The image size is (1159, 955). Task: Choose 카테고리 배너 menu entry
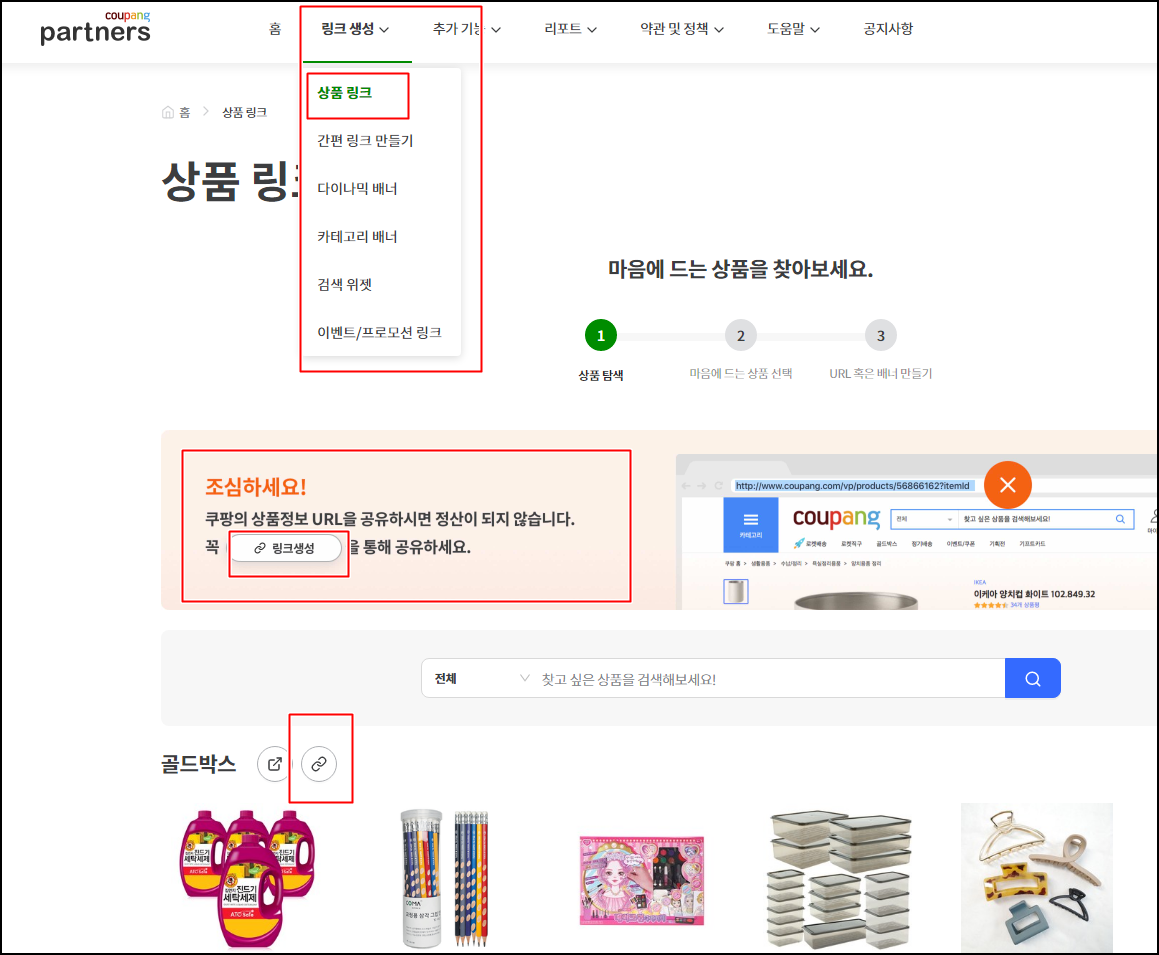(x=357, y=237)
